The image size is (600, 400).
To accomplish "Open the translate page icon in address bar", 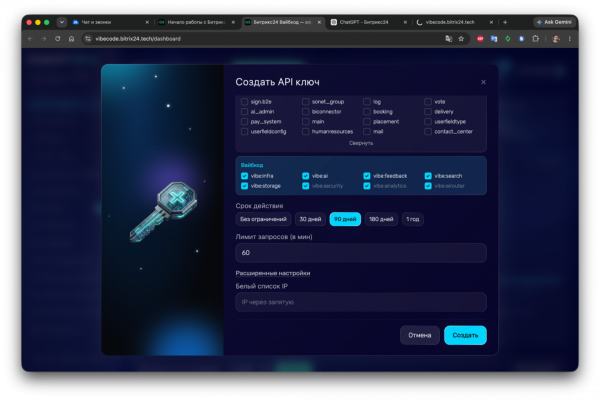I will pyautogui.click(x=448, y=39).
